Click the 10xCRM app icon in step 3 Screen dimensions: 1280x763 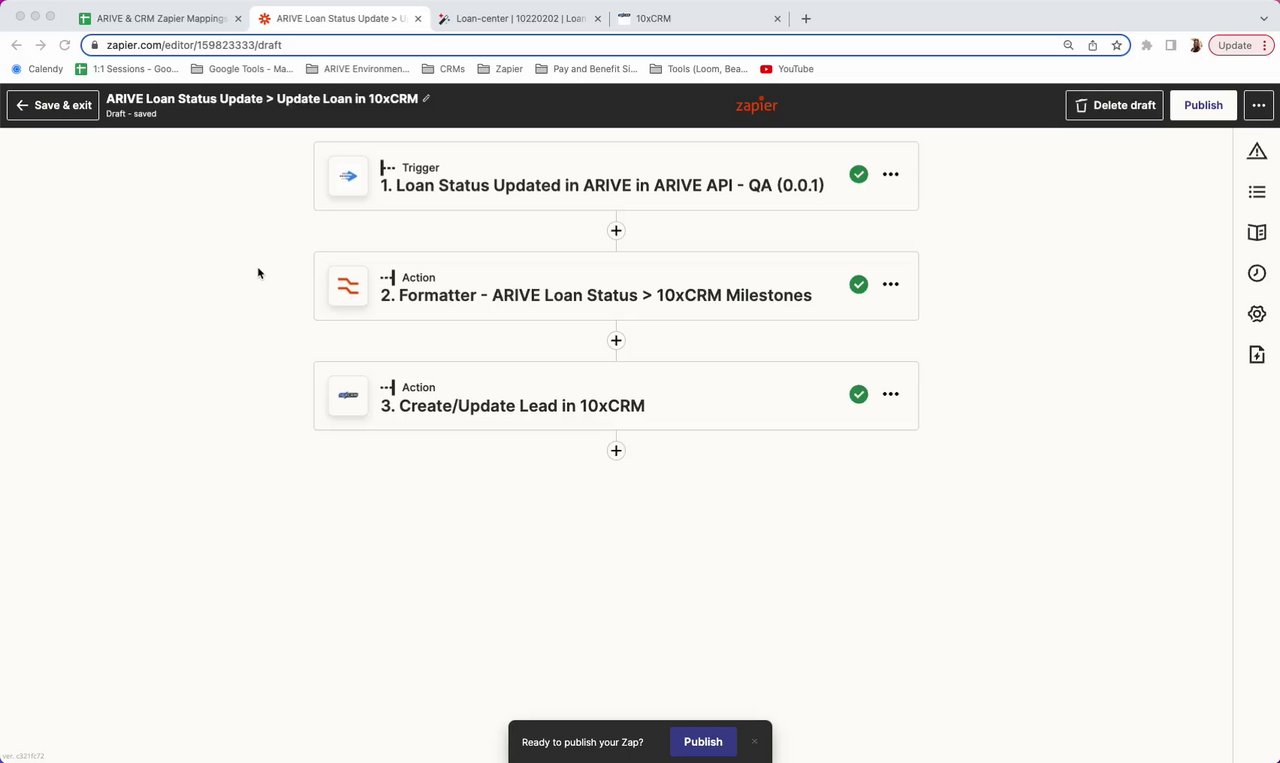(348, 396)
